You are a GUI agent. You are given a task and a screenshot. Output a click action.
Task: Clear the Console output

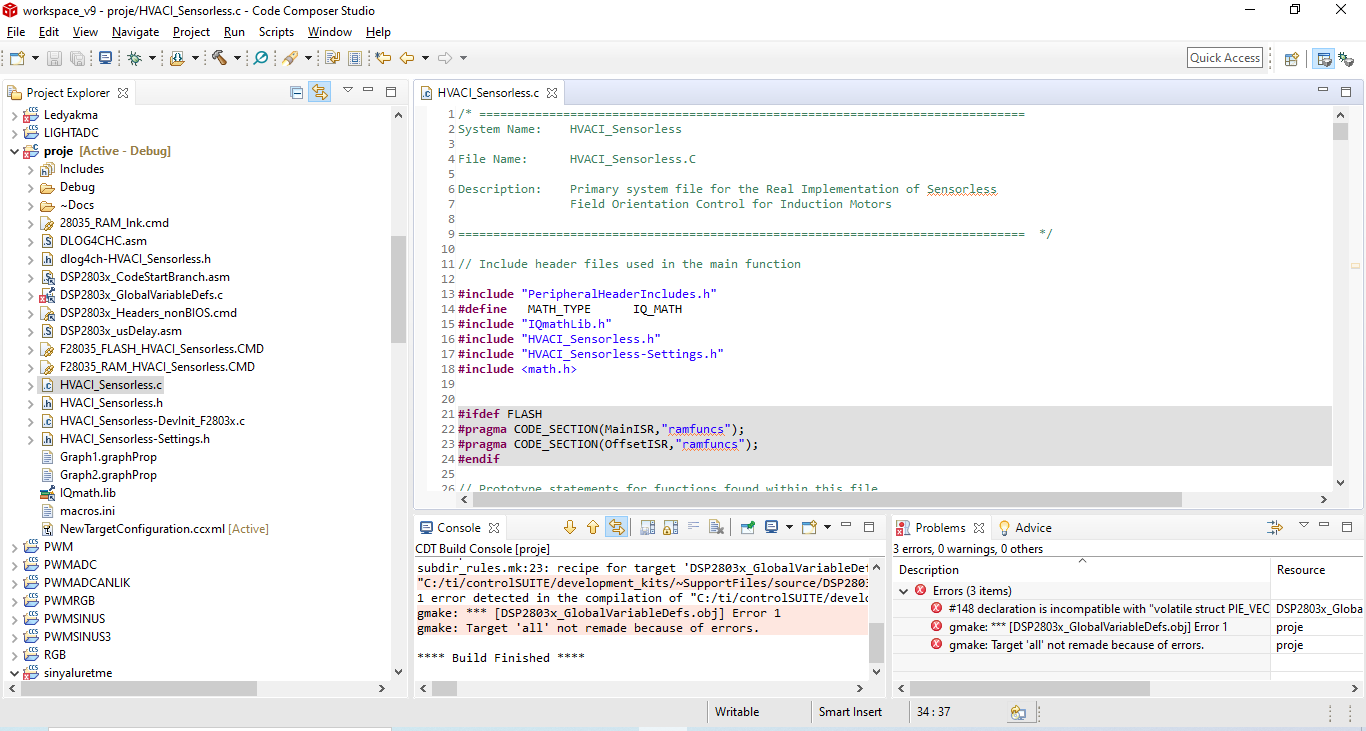(717, 527)
